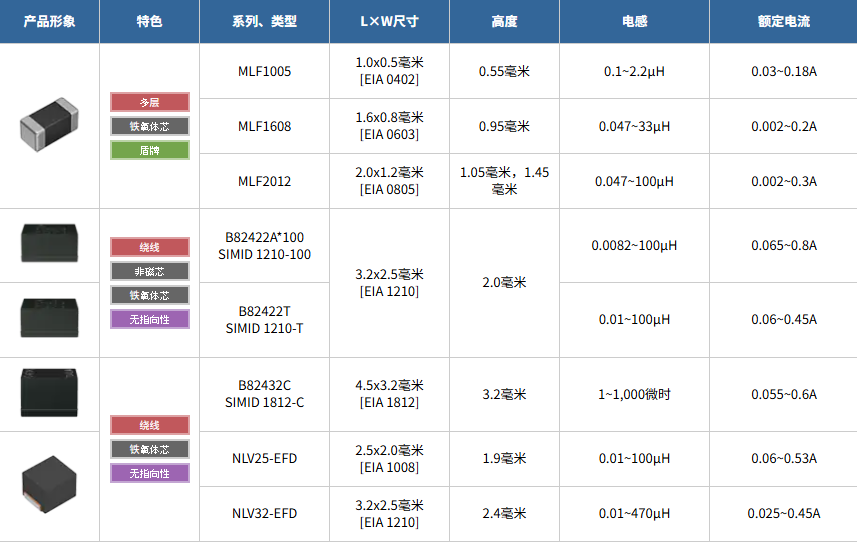
Task: Click the 绕线 tag in the NLV group
Action: (150, 425)
